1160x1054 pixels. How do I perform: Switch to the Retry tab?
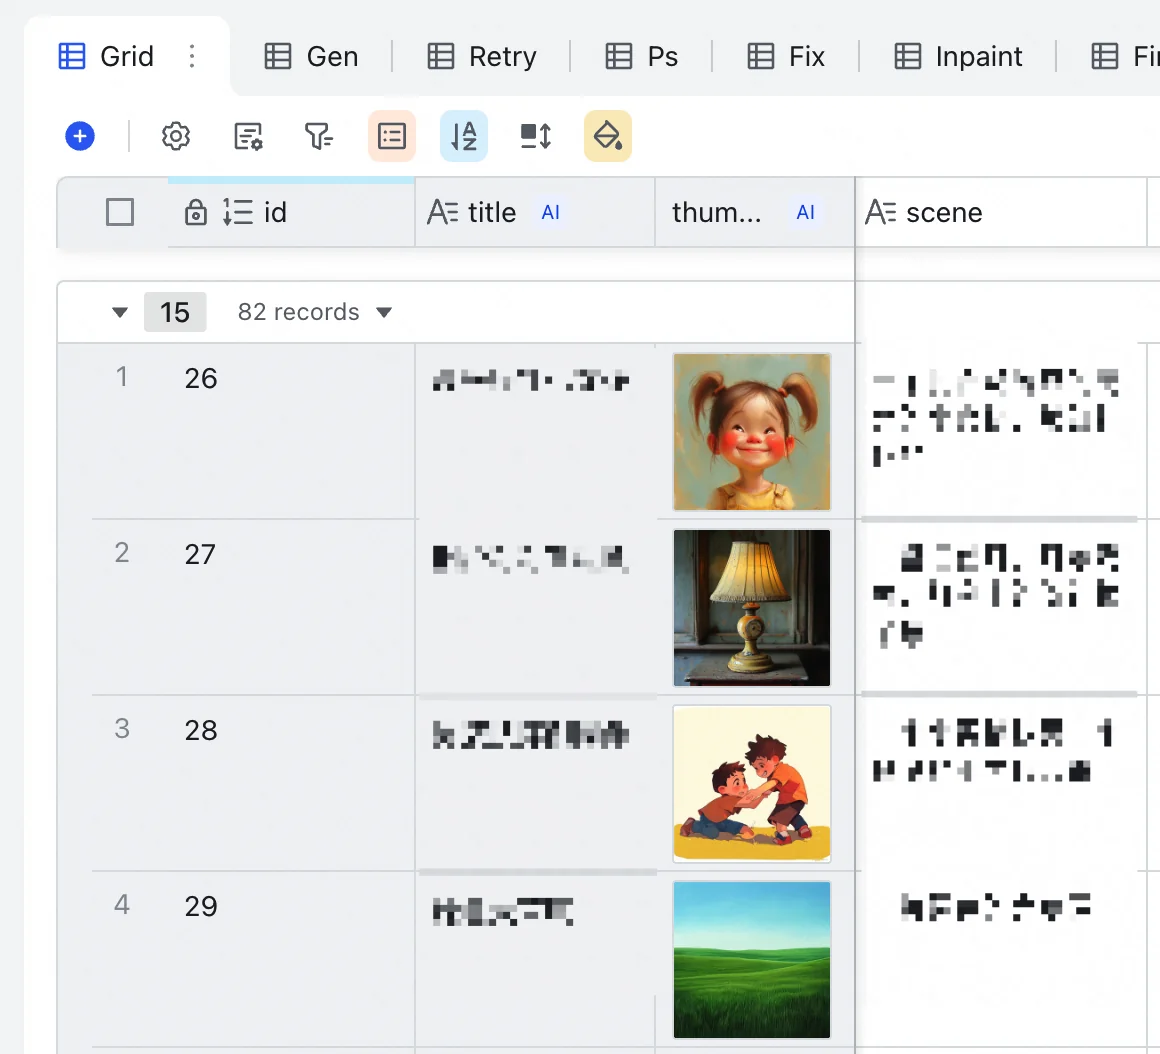tap(482, 56)
